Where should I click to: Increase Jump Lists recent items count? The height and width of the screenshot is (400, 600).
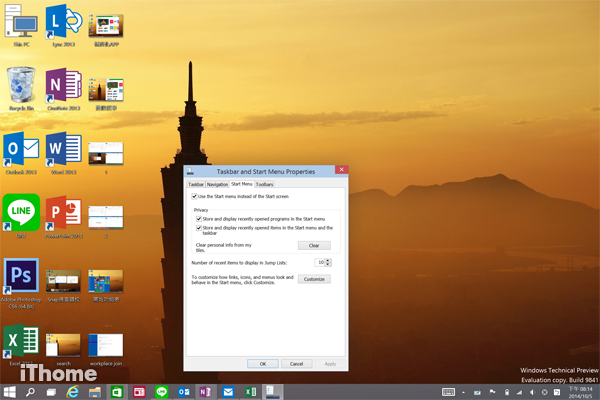pos(329,260)
